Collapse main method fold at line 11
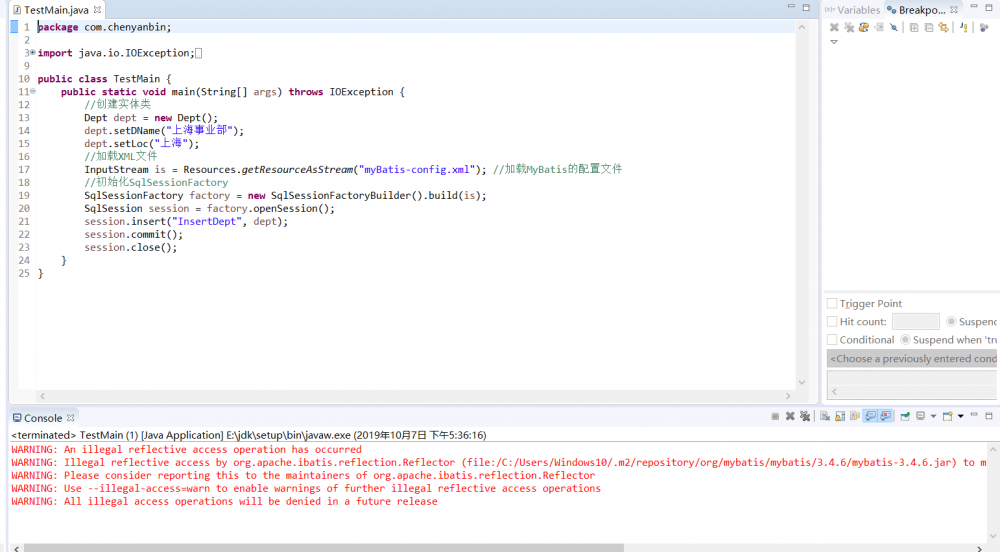Viewport: 1000px width, 552px height. (33, 91)
